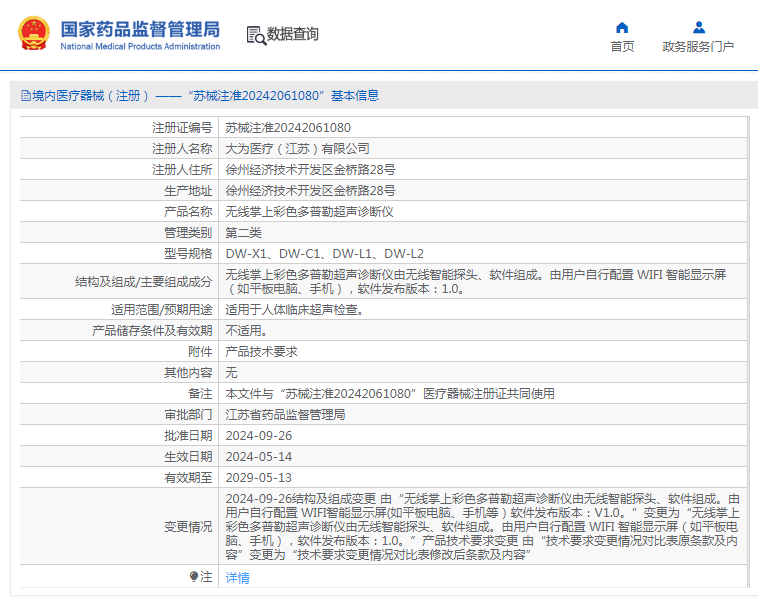Select the registration number 苏械注准20242061080 value
The width and height of the screenshot is (758, 601).
pyautogui.click(x=288, y=128)
